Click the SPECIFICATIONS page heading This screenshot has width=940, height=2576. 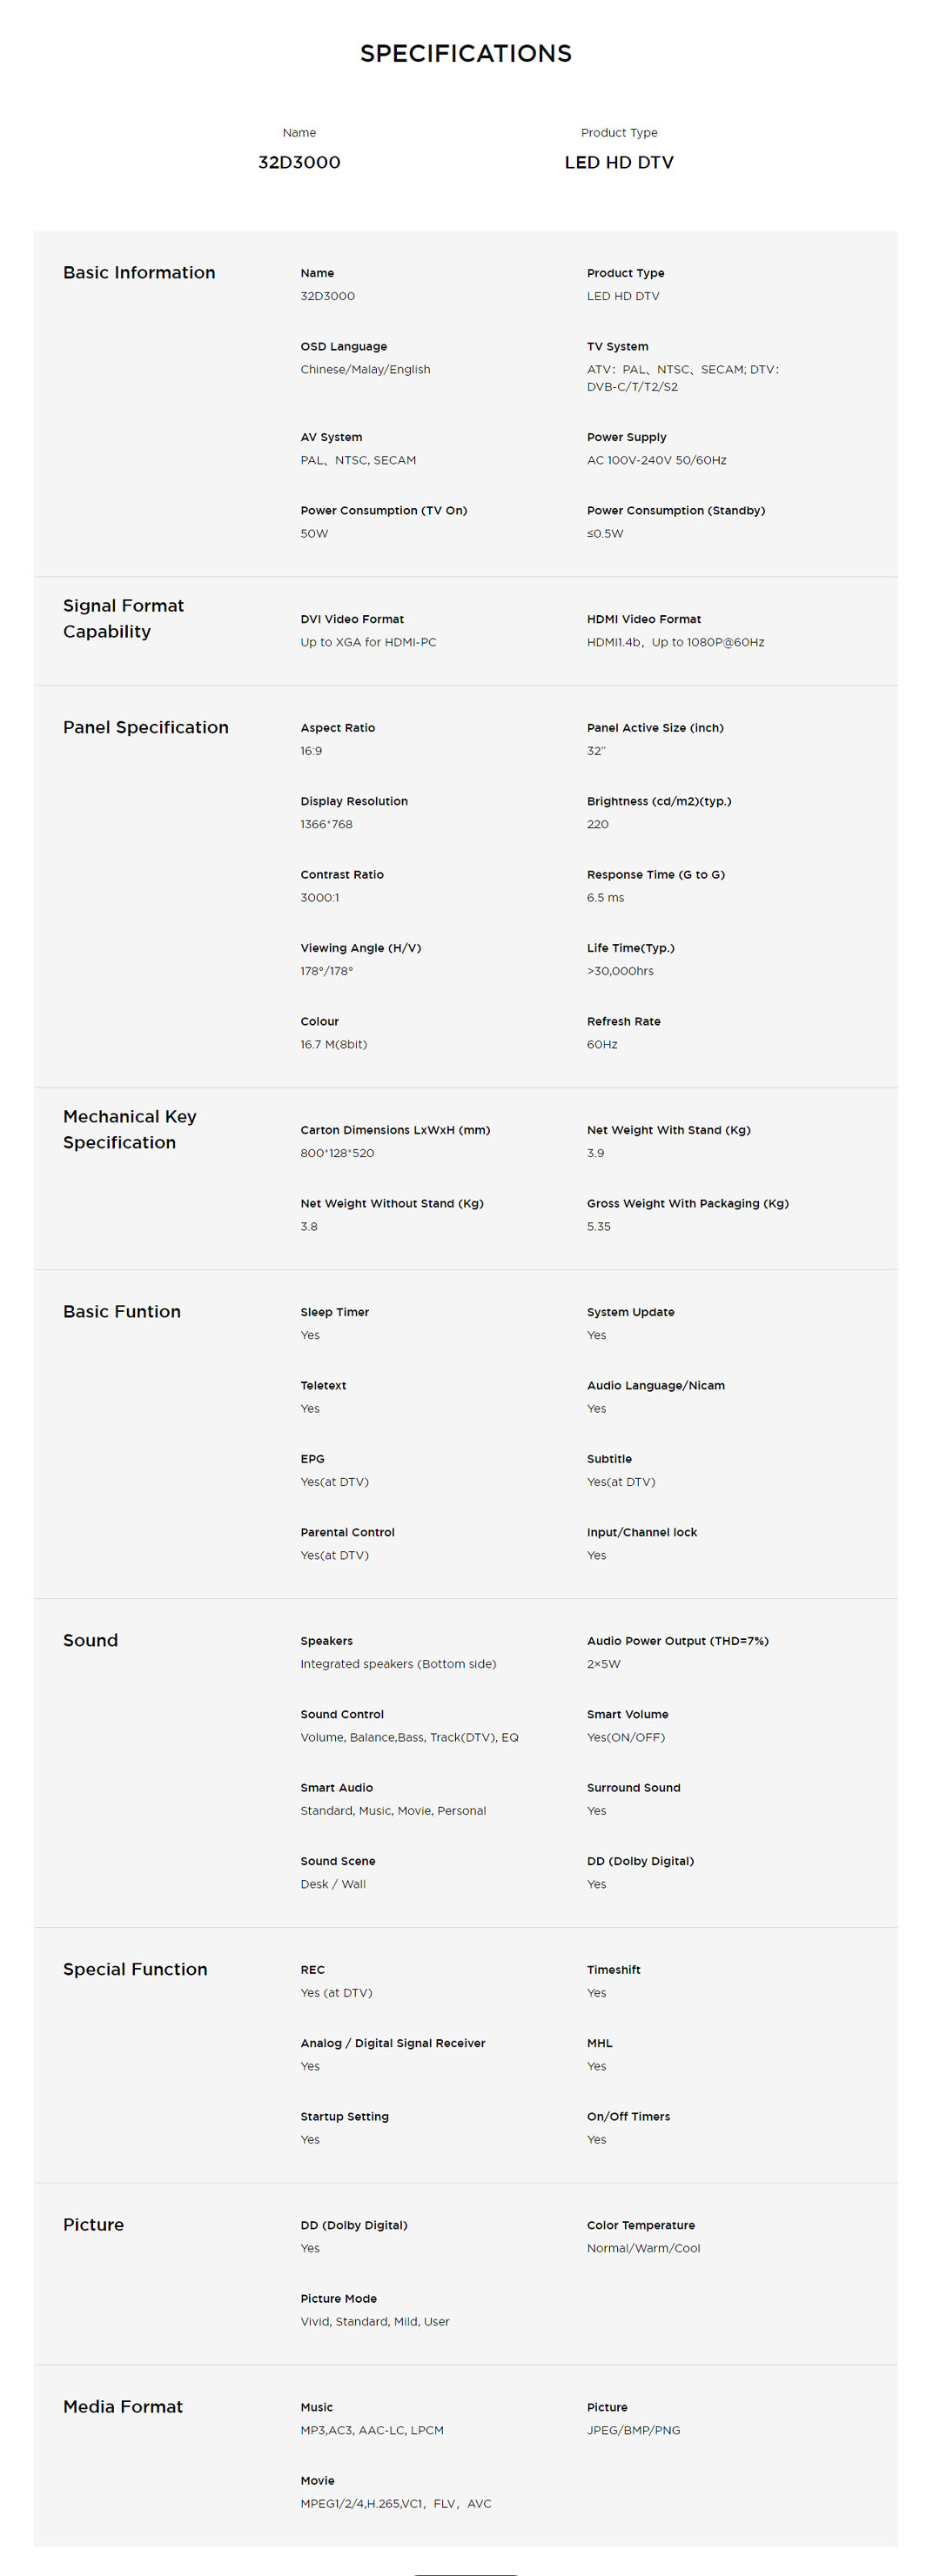pos(465,53)
